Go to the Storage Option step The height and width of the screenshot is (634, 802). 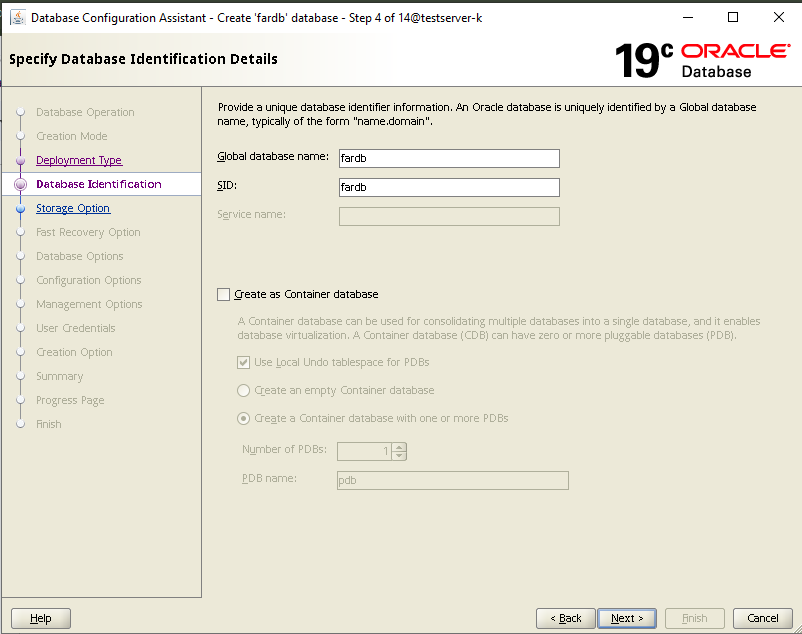point(73,208)
